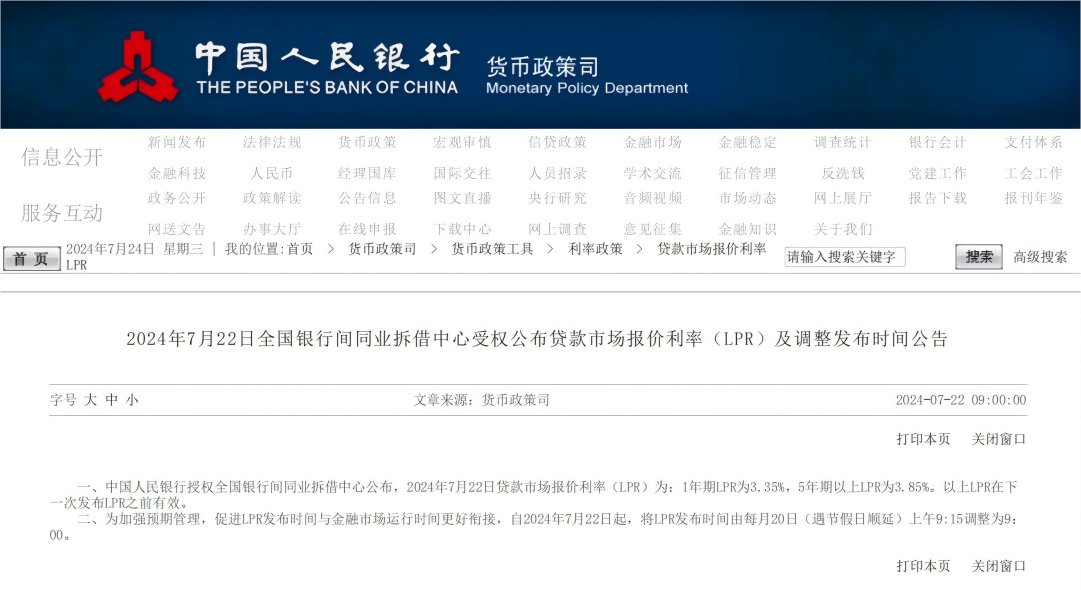The image size is (1081, 590).
Task: Open the 信息公开 section
Action: pyautogui.click(x=62, y=157)
